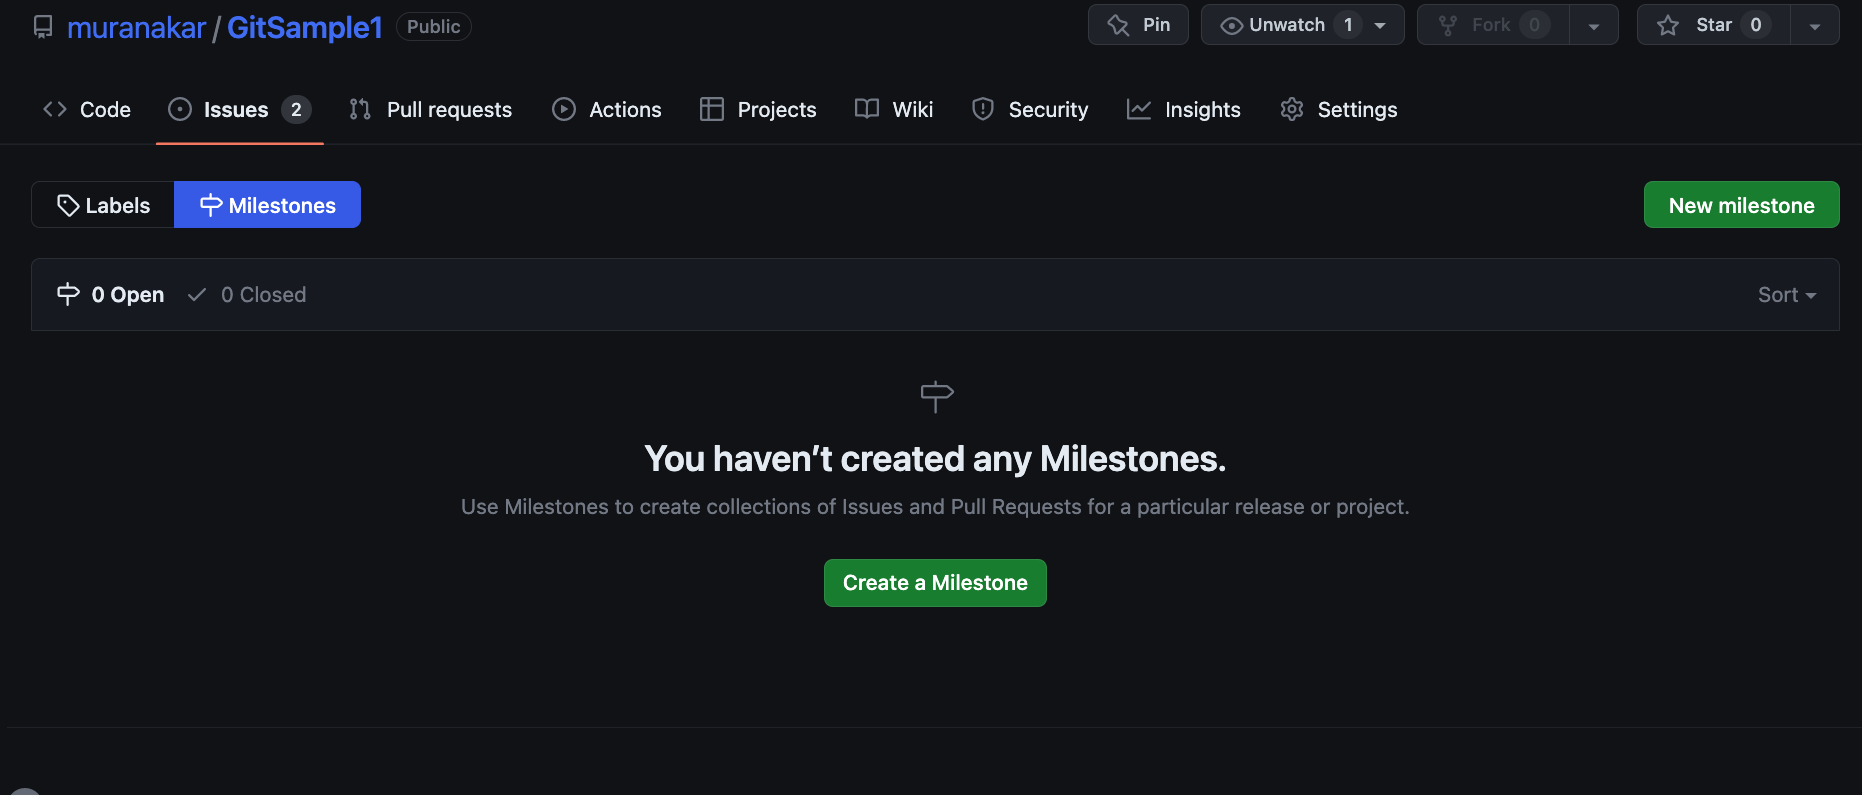This screenshot has width=1862, height=795.
Task: Select the Milestones view button
Action: [x=267, y=205]
